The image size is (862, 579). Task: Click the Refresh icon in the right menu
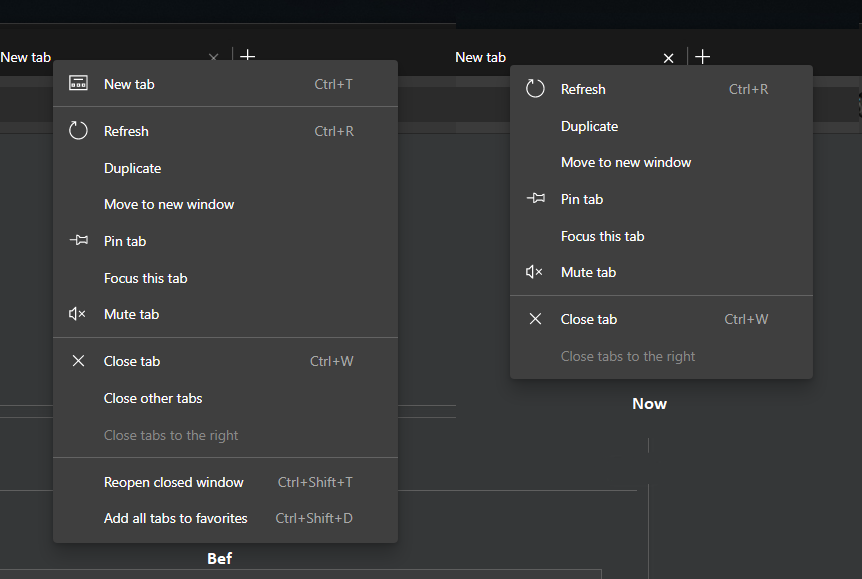pyautogui.click(x=535, y=89)
